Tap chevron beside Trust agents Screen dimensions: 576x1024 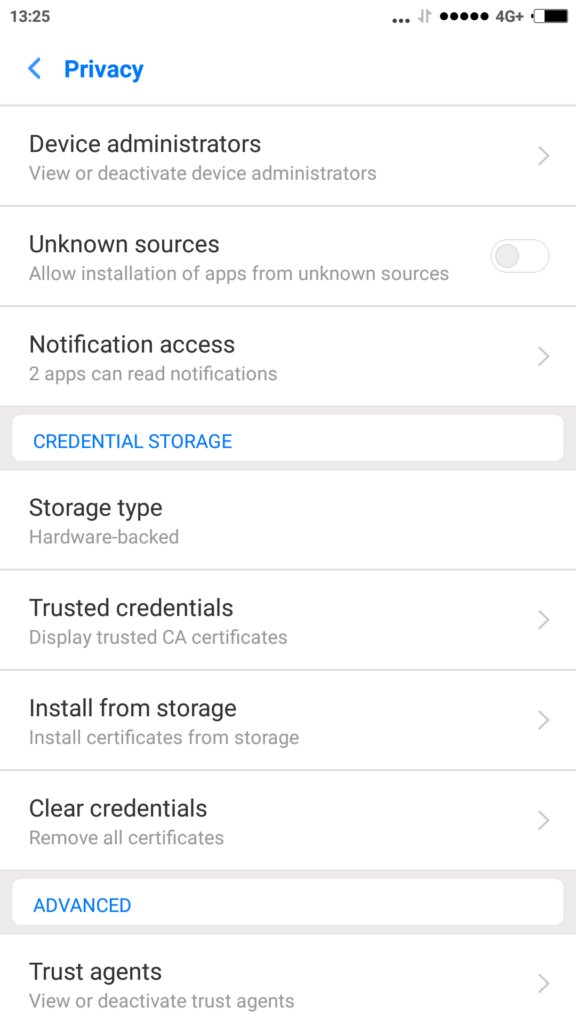point(543,984)
